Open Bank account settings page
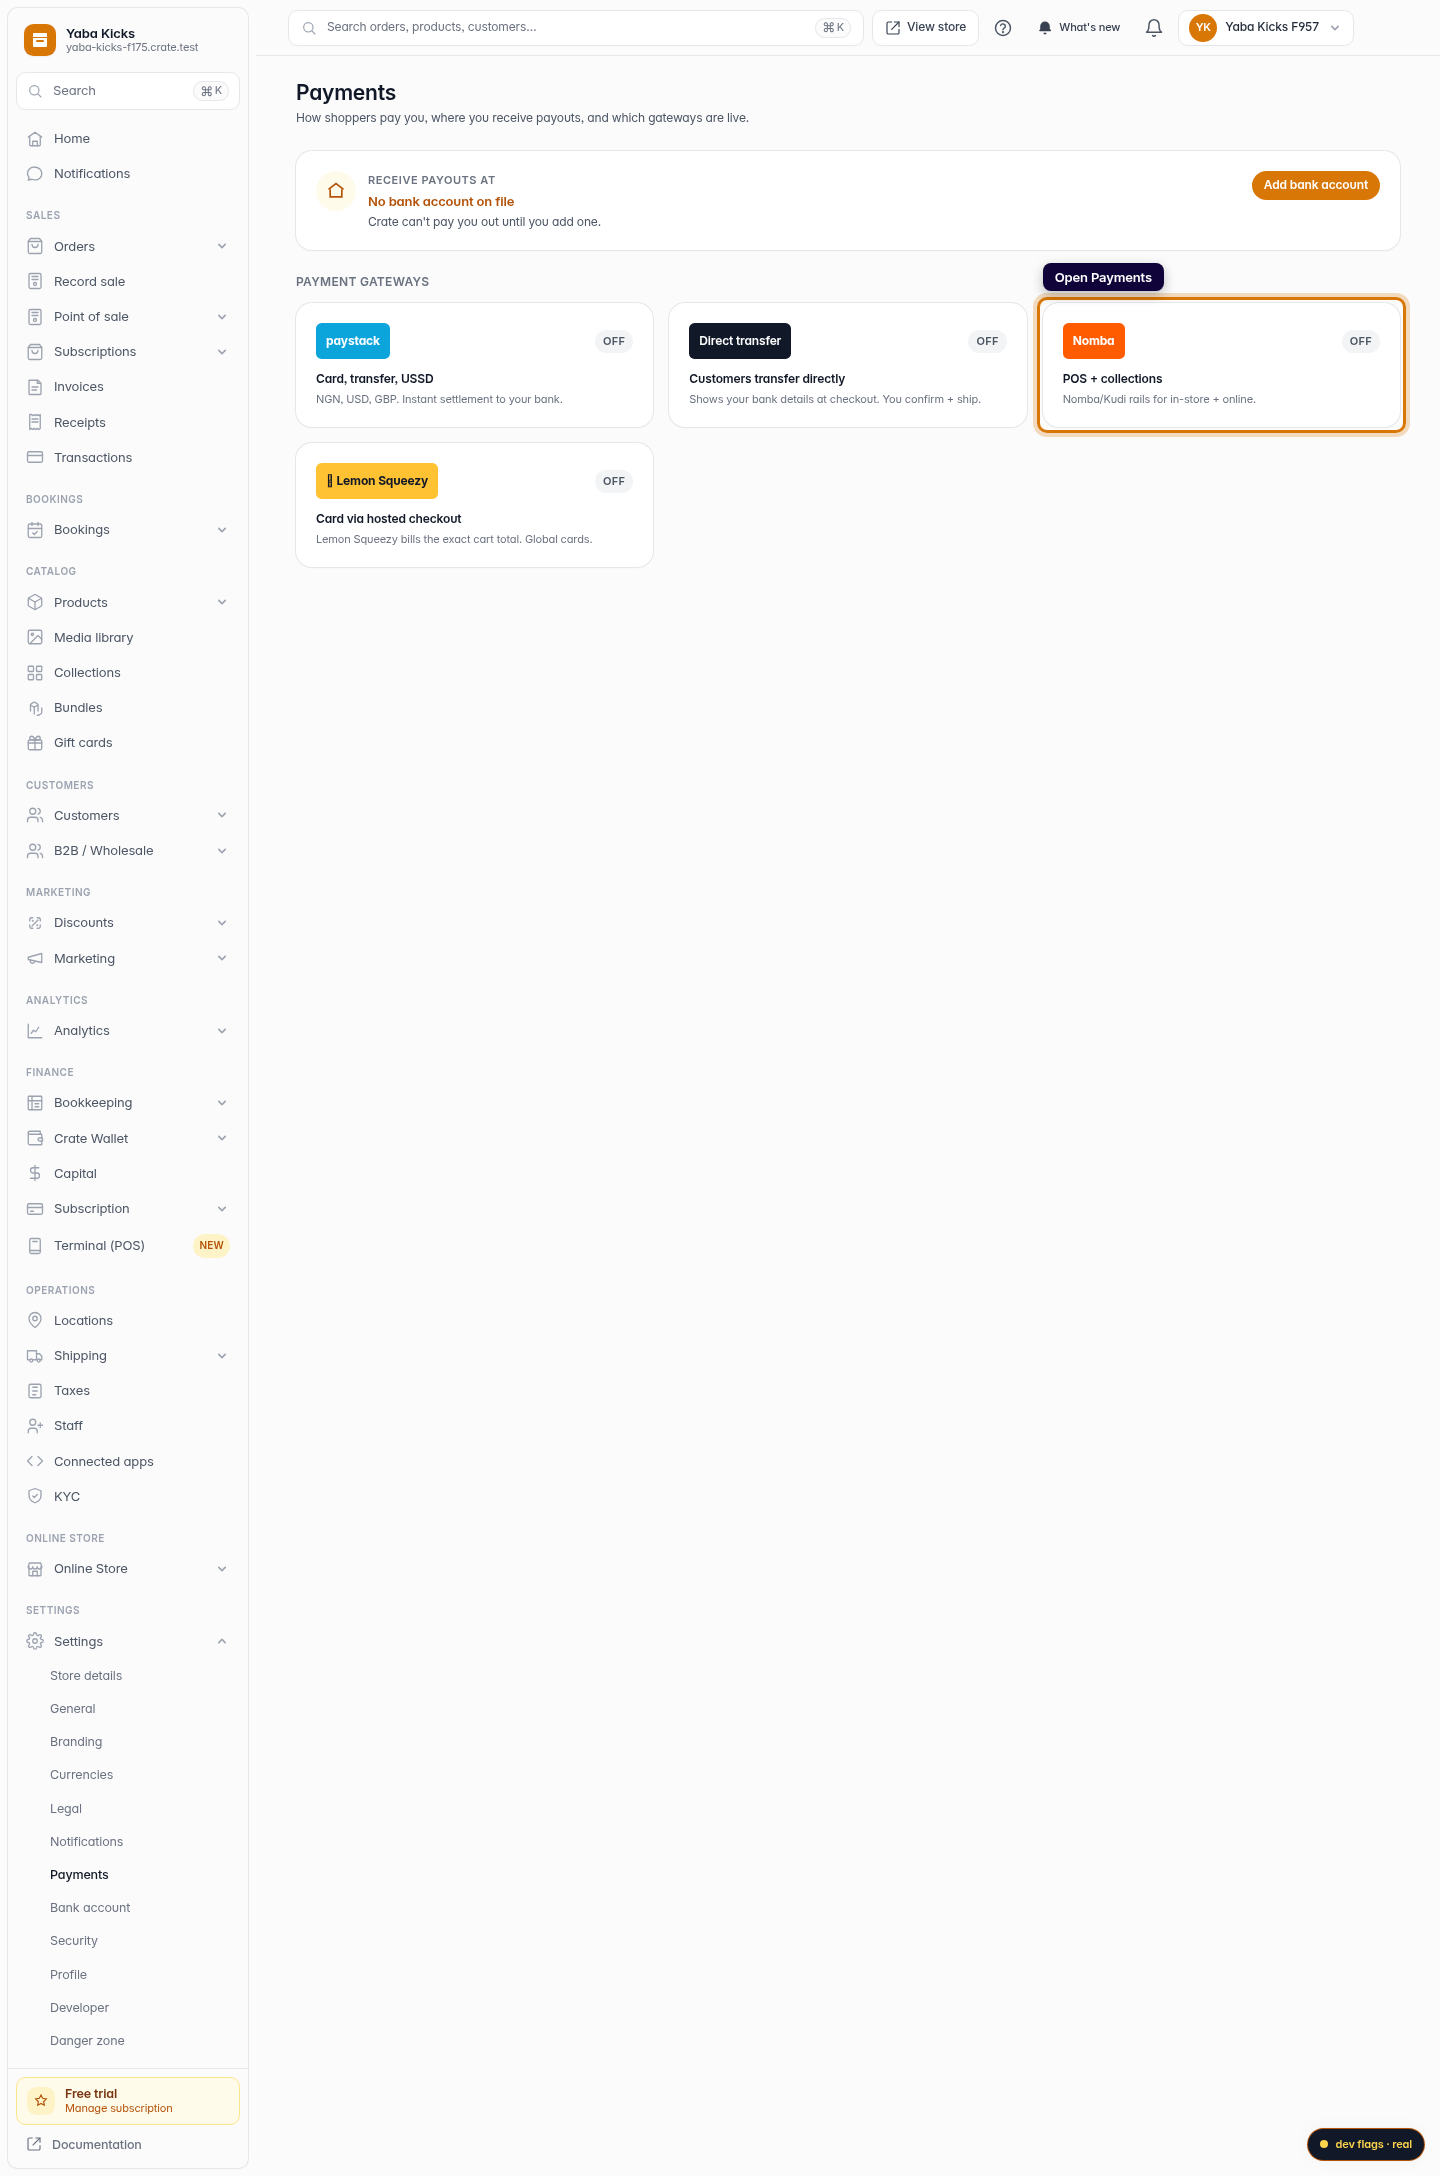 (90, 1908)
